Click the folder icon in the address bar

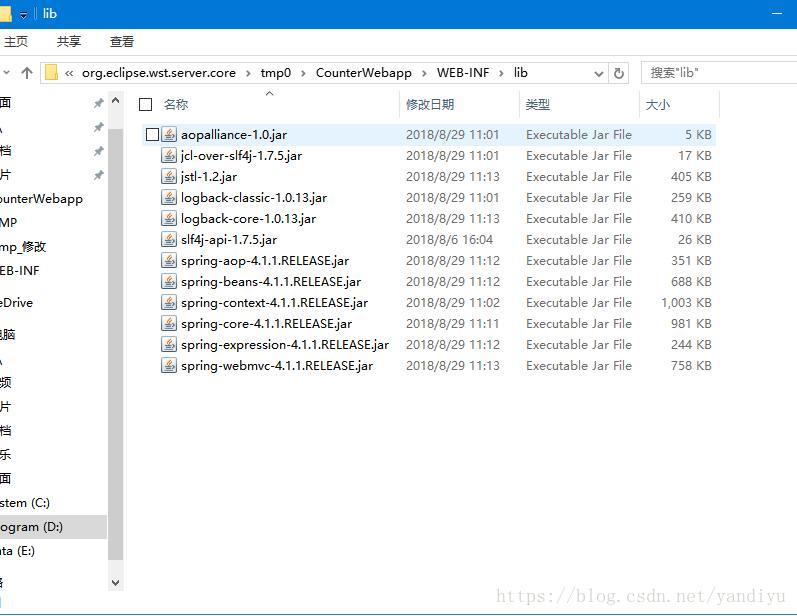51,73
